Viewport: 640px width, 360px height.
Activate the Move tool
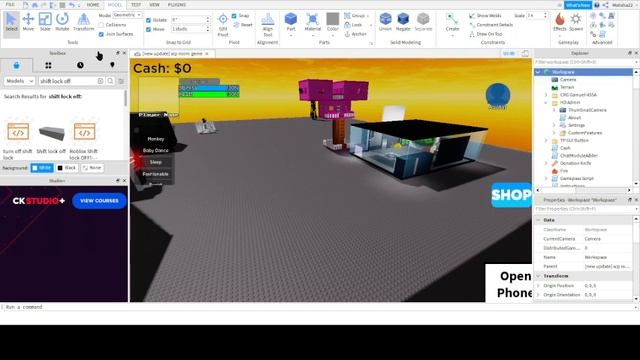(x=28, y=22)
